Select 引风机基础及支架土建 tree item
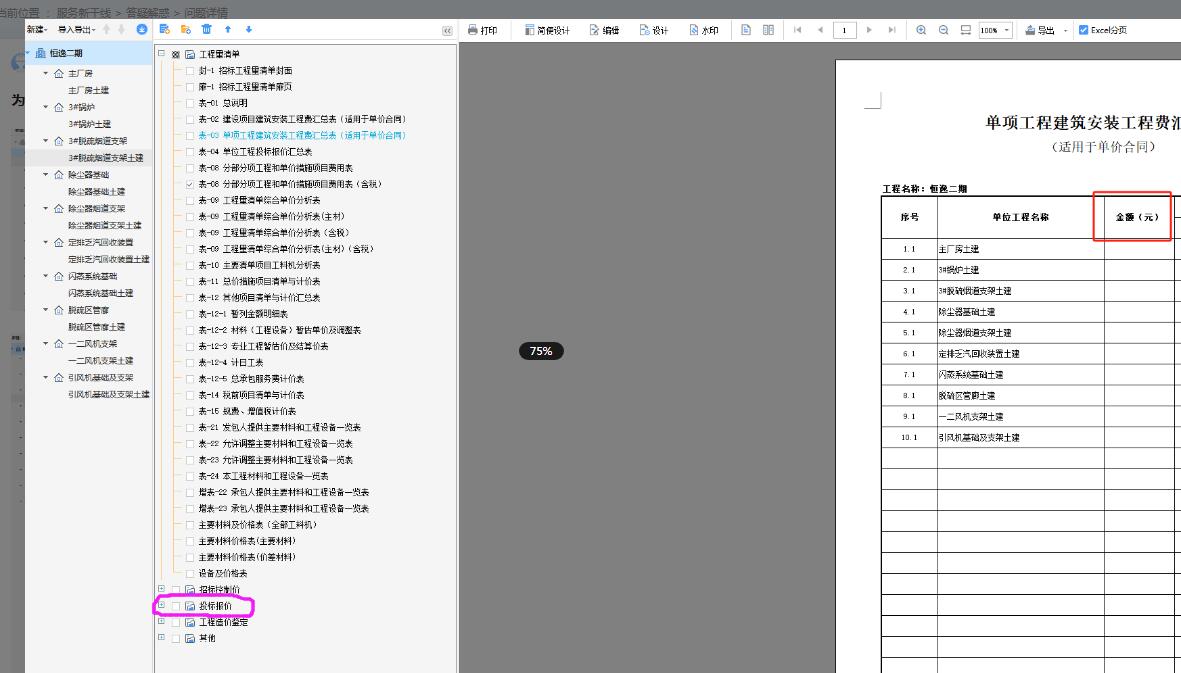1181x673 pixels. pos(109,394)
